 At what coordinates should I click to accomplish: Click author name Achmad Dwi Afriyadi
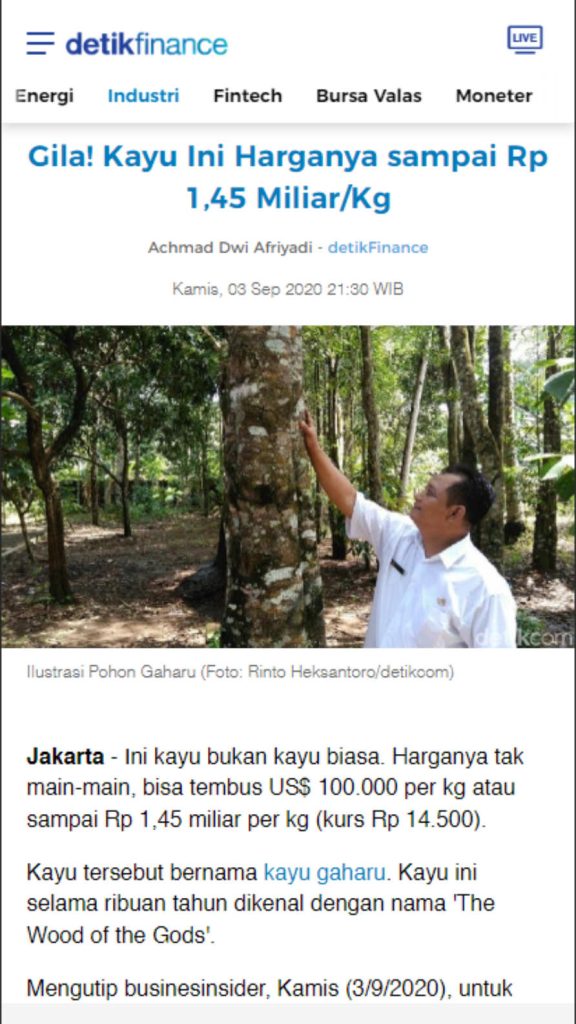point(230,248)
